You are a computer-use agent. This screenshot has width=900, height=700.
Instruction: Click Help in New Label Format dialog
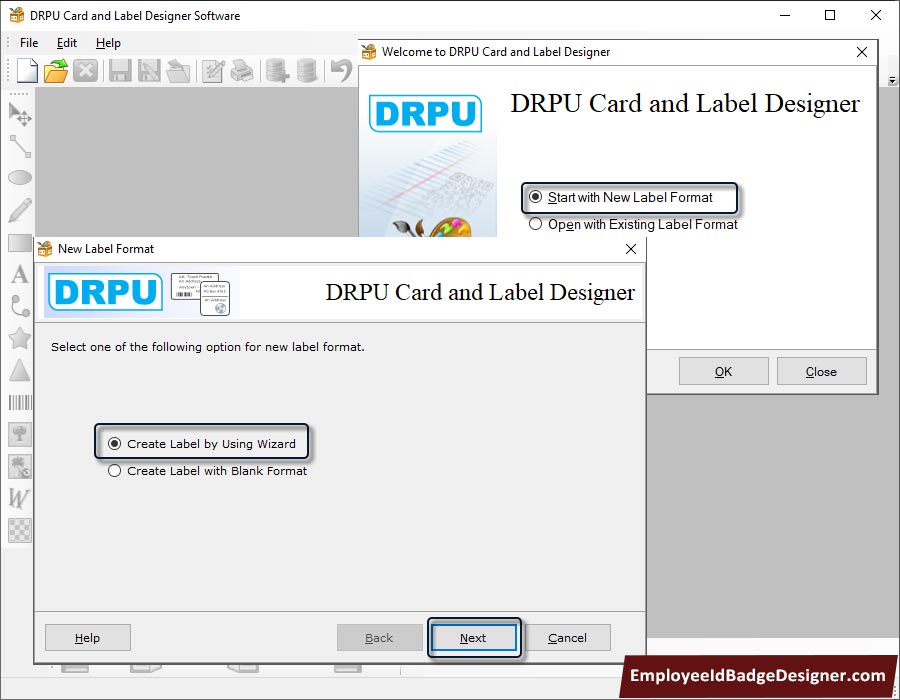click(88, 637)
